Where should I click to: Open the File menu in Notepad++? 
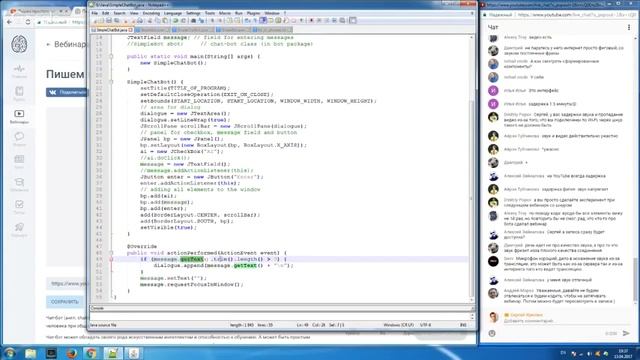[95, 13]
